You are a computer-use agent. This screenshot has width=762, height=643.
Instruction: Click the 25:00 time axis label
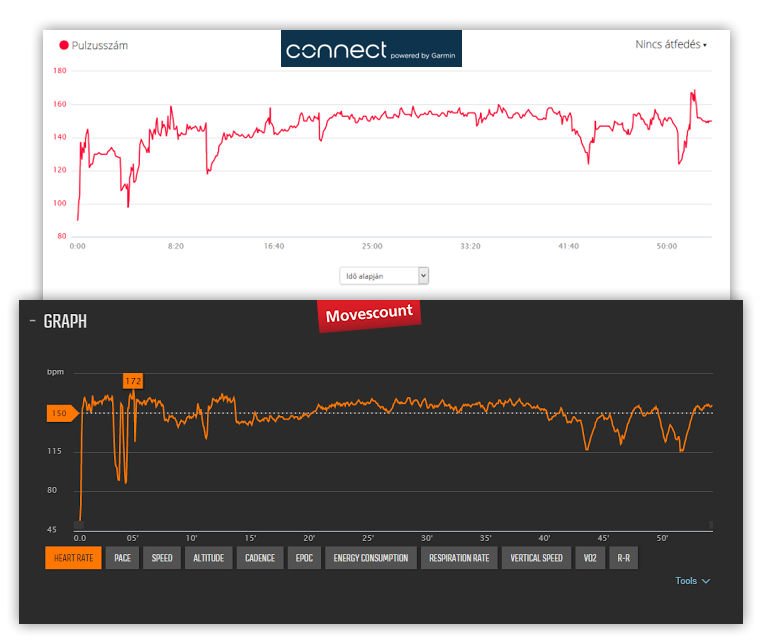pos(372,246)
